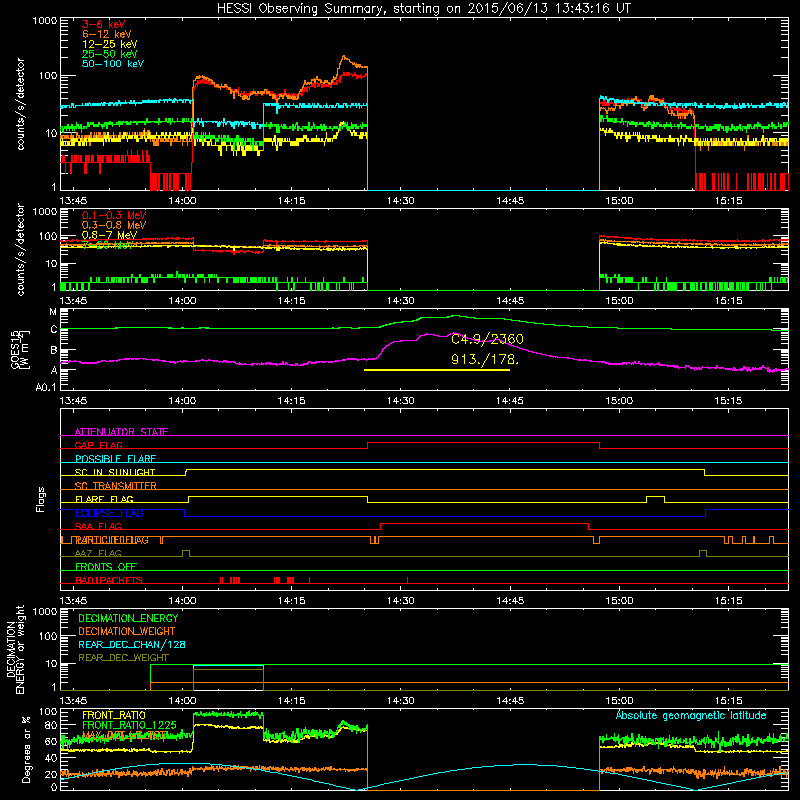The width and height of the screenshot is (800, 800).
Task: Select the 50-100 keV legend label
Action: click(x=113, y=64)
